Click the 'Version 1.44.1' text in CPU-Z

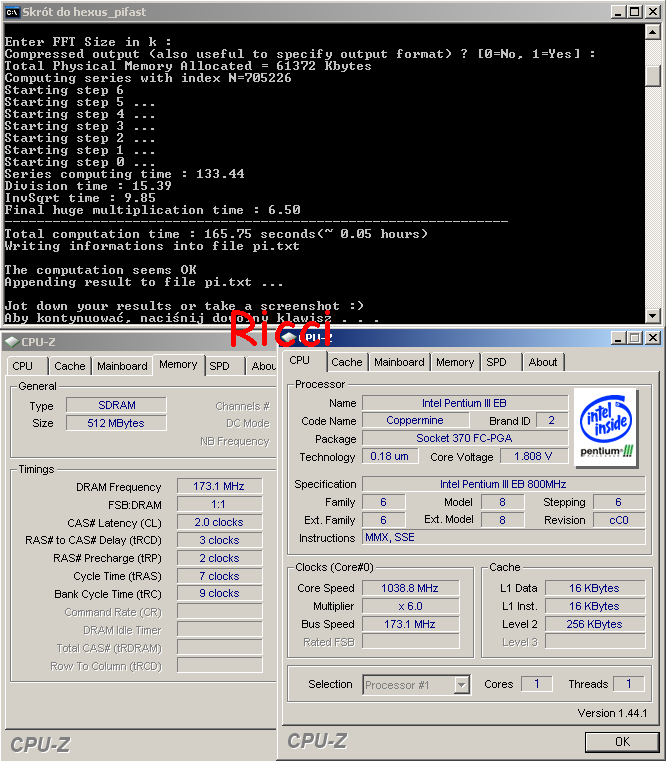(x=613, y=713)
